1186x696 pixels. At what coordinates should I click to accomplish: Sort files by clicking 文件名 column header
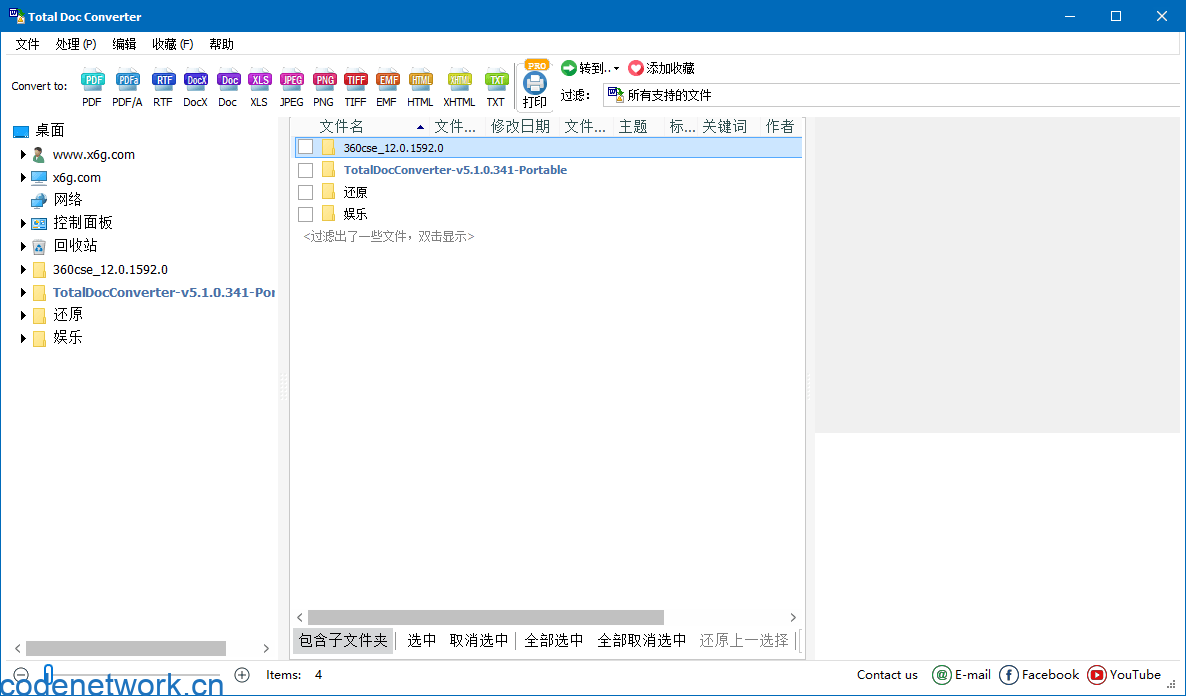coord(341,126)
